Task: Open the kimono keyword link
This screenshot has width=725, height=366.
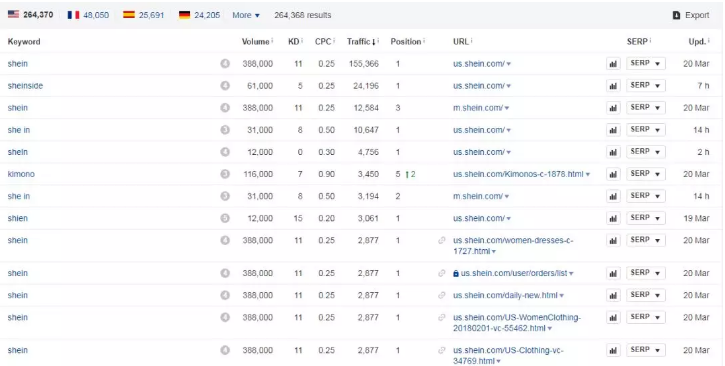Action: 21,174
